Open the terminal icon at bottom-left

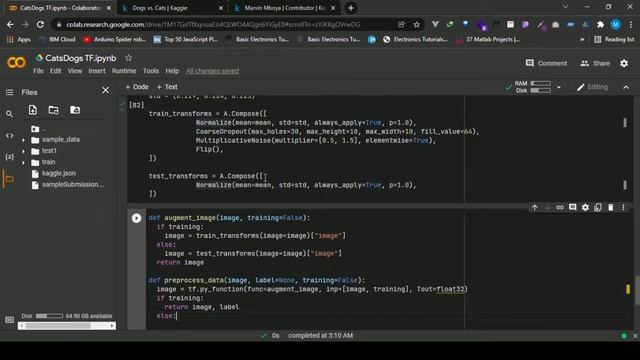9,320
